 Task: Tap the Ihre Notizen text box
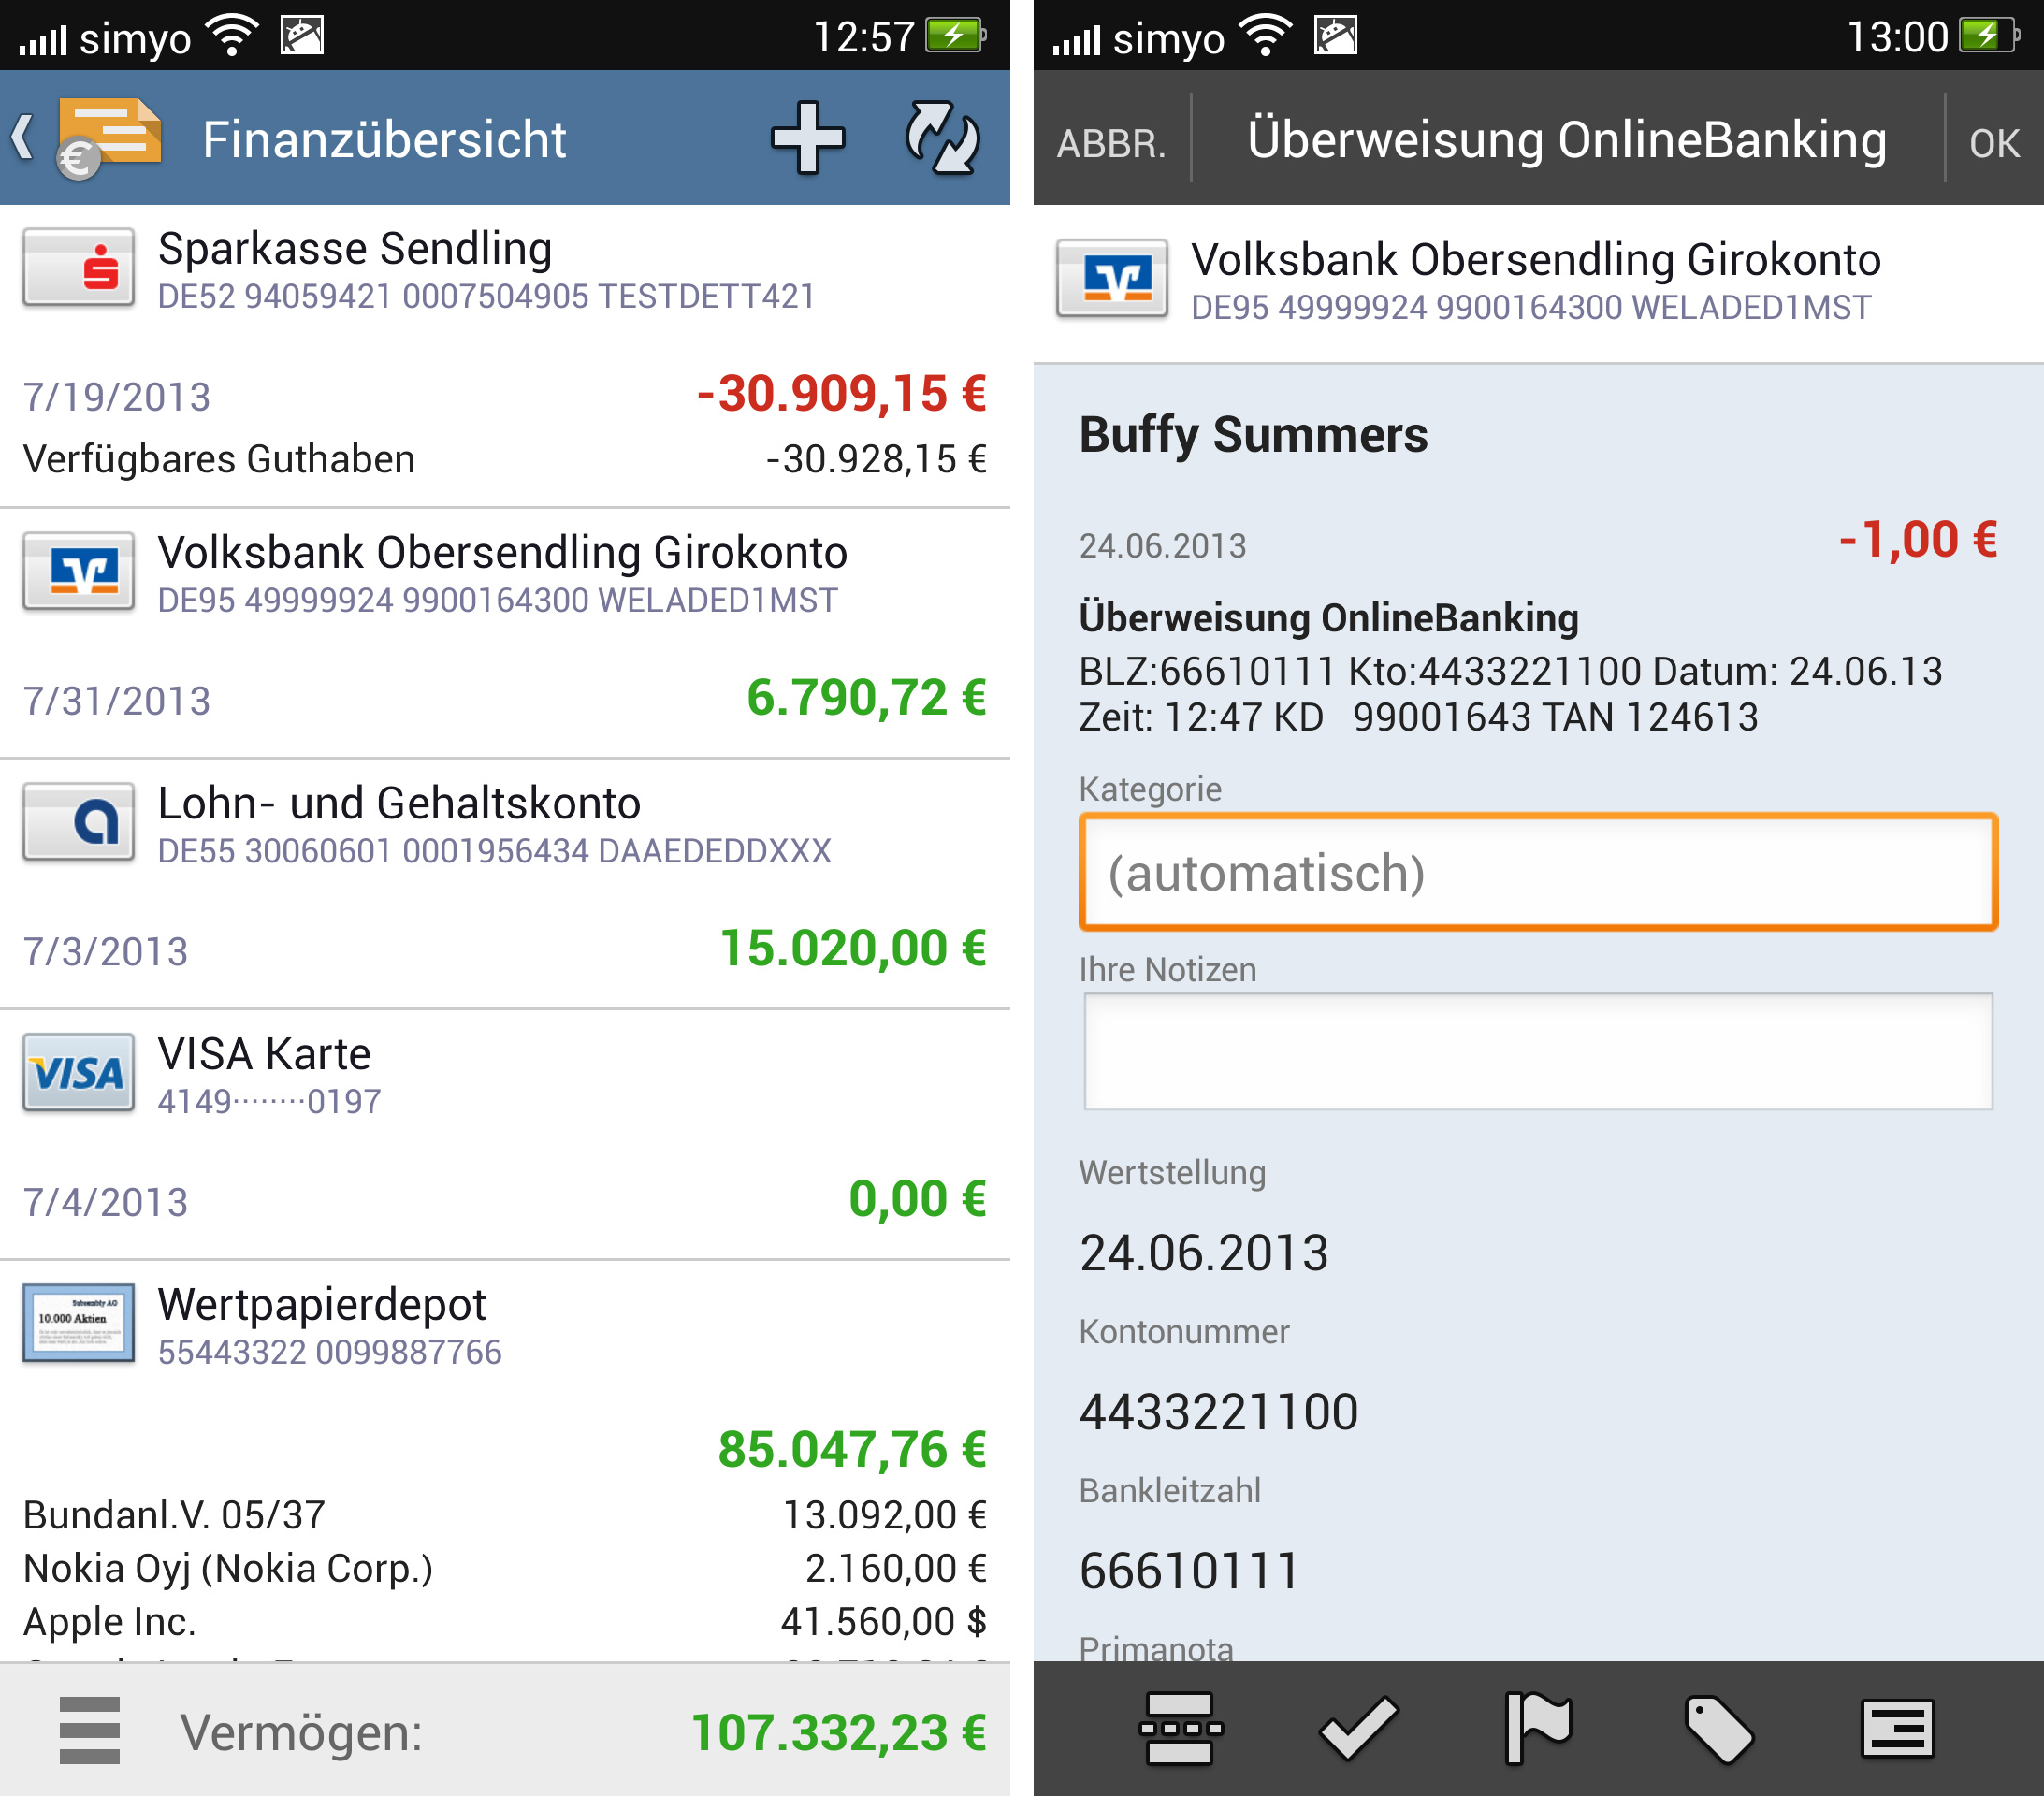(x=1537, y=1051)
